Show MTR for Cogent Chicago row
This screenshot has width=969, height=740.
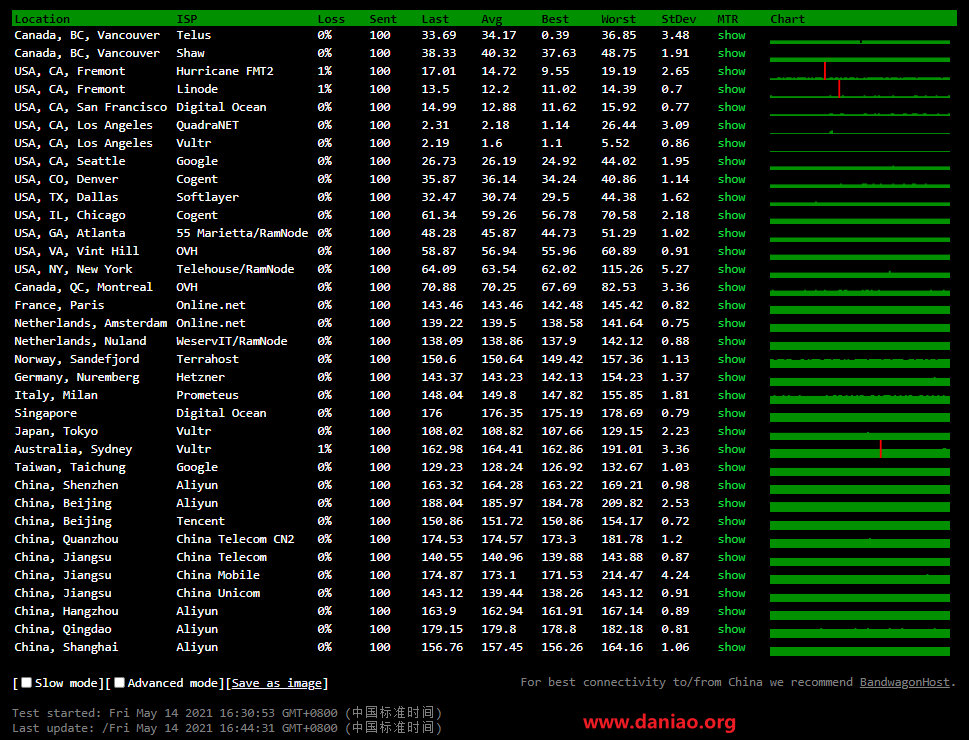click(732, 215)
